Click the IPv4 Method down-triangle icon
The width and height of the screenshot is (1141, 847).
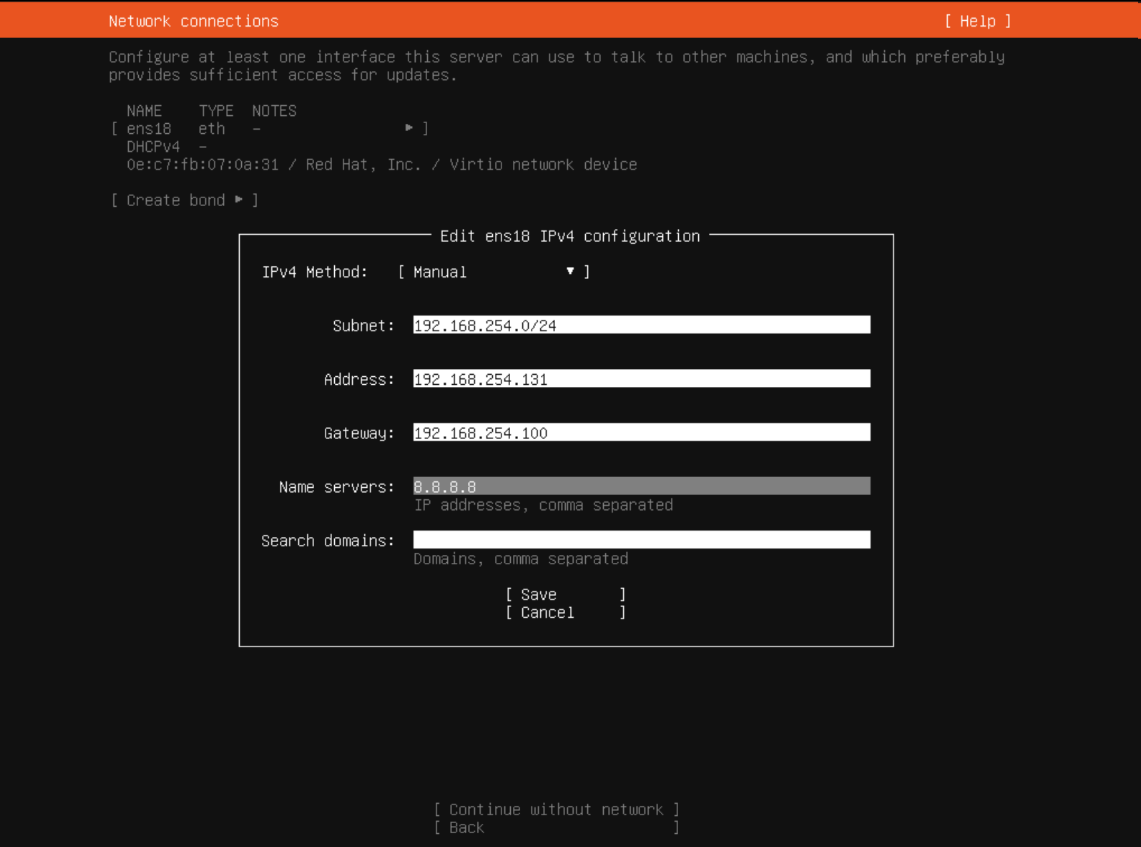(x=570, y=271)
